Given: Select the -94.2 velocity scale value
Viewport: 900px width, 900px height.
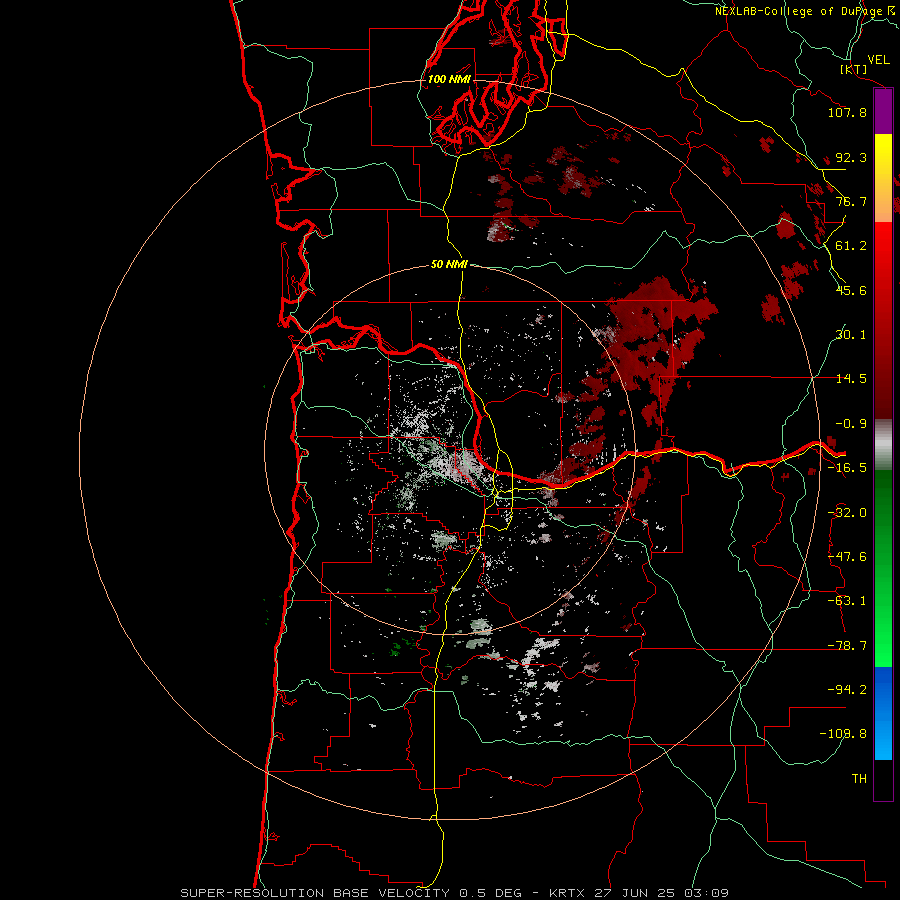Looking at the screenshot, I should pyautogui.click(x=847, y=689).
